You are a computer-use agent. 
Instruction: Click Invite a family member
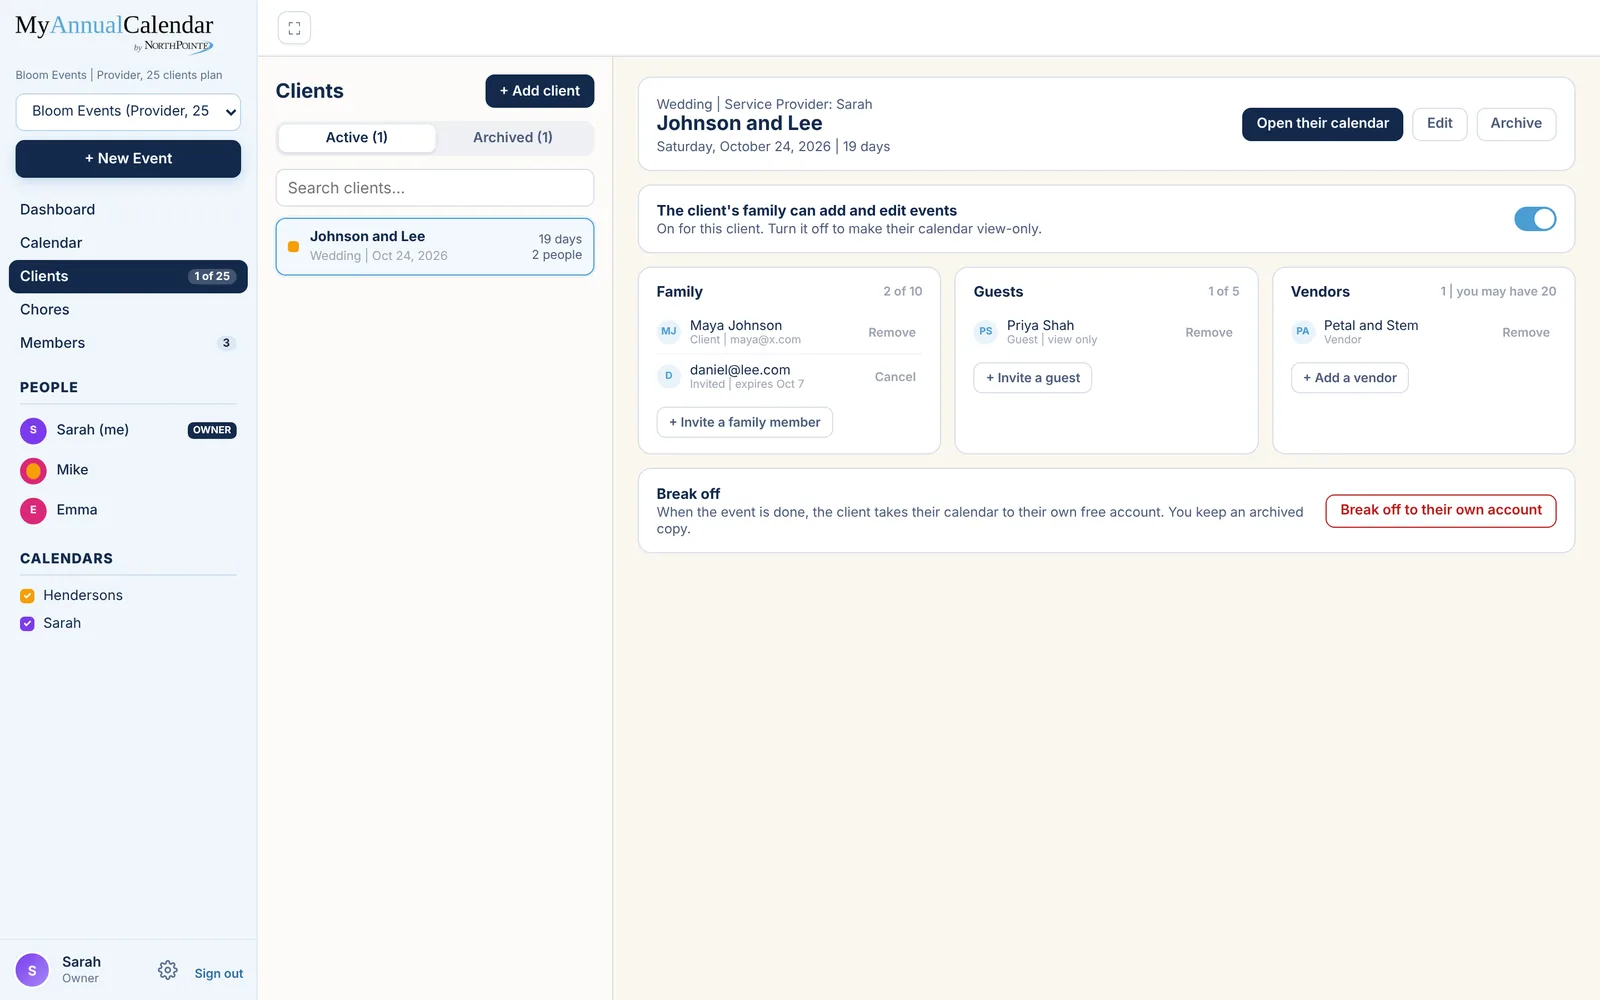pos(744,423)
